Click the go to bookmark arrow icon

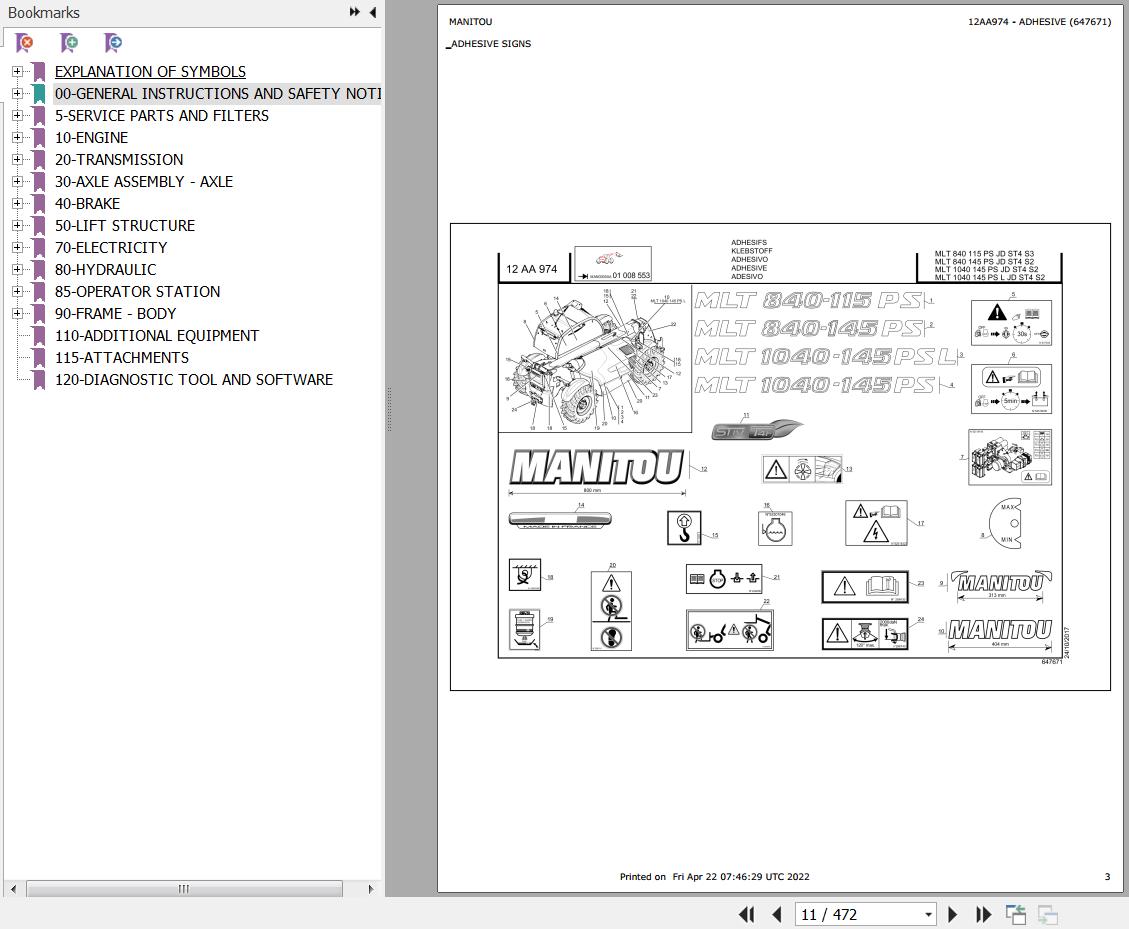(x=113, y=43)
